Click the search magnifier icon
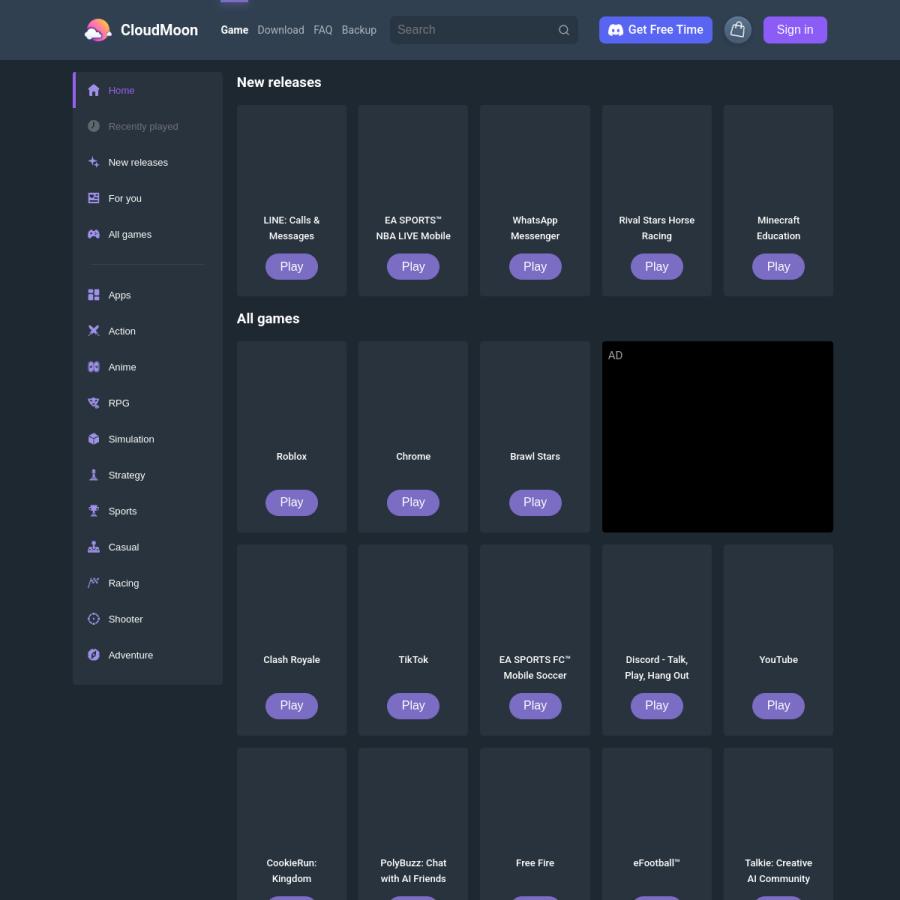 click(564, 30)
